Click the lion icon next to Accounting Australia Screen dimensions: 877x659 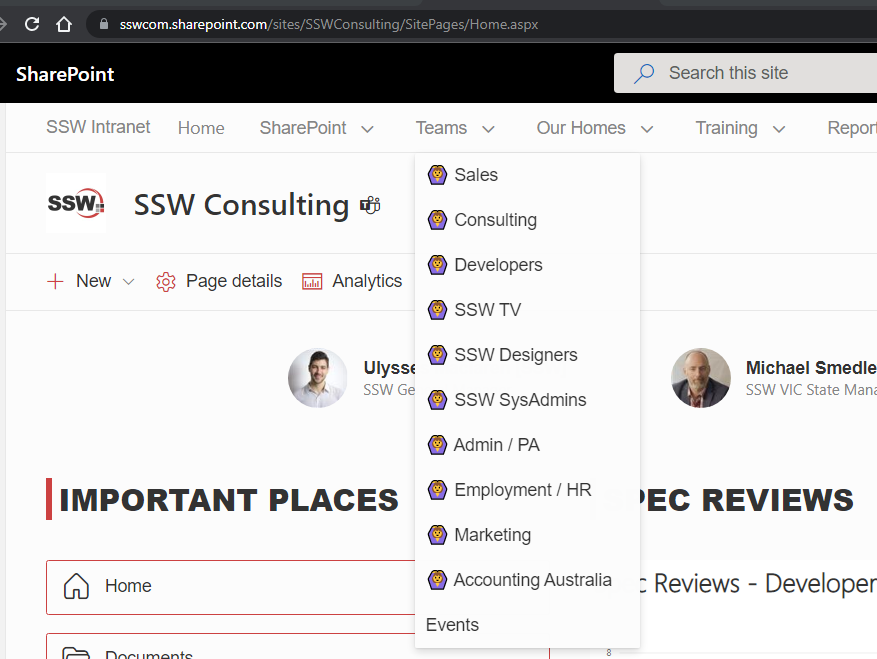point(437,580)
